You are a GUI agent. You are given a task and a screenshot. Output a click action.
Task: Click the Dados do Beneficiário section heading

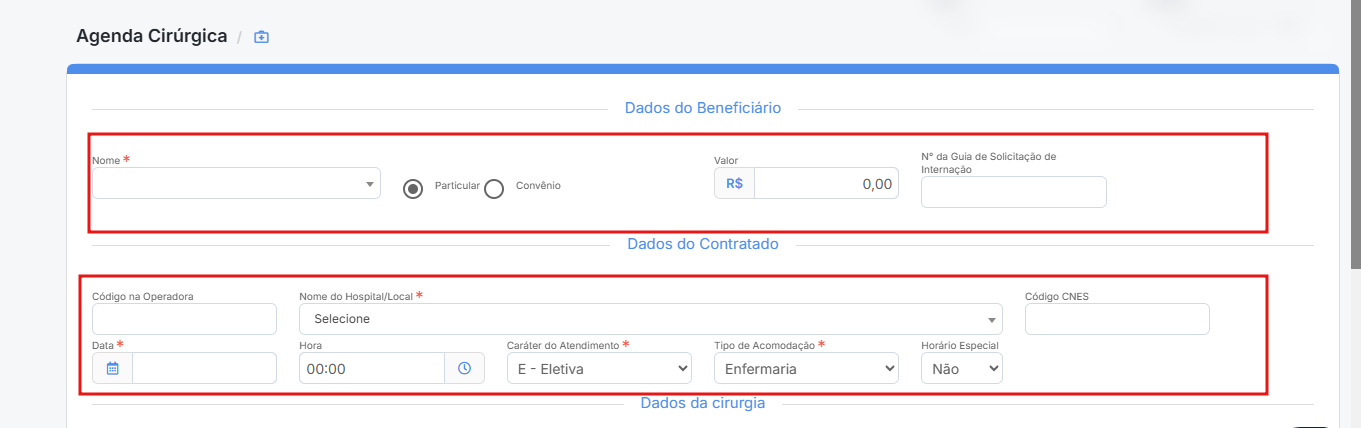point(703,108)
